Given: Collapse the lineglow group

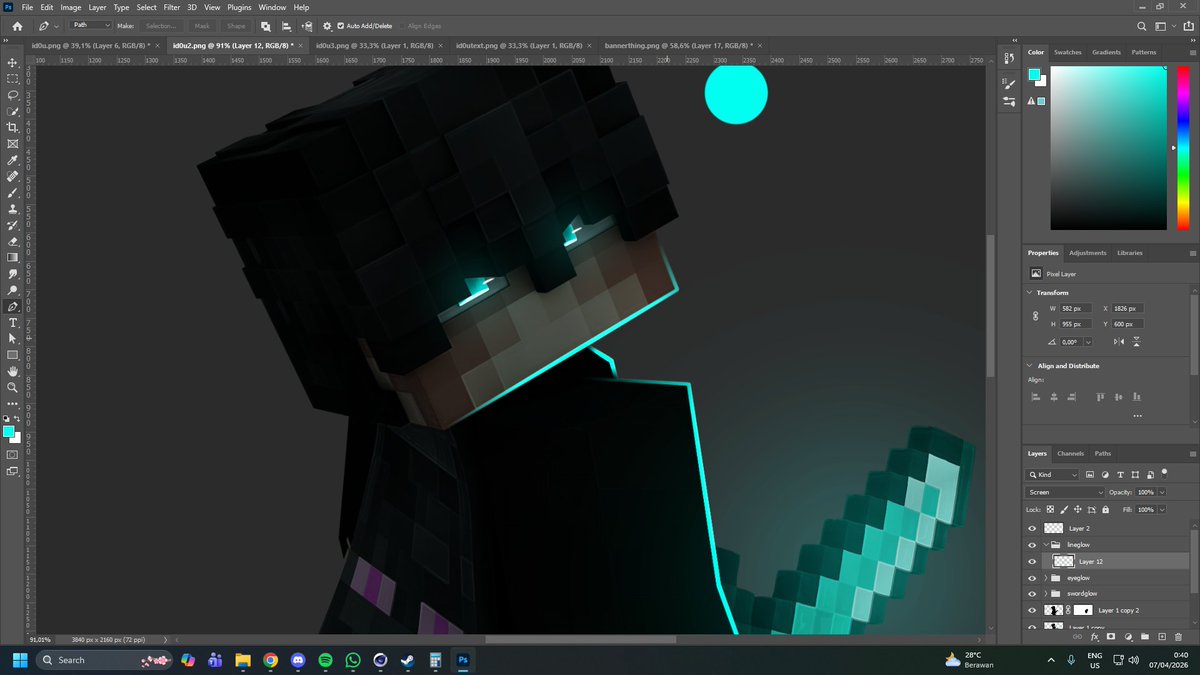Looking at the screenshot, I should click(x=1046, y=545).
